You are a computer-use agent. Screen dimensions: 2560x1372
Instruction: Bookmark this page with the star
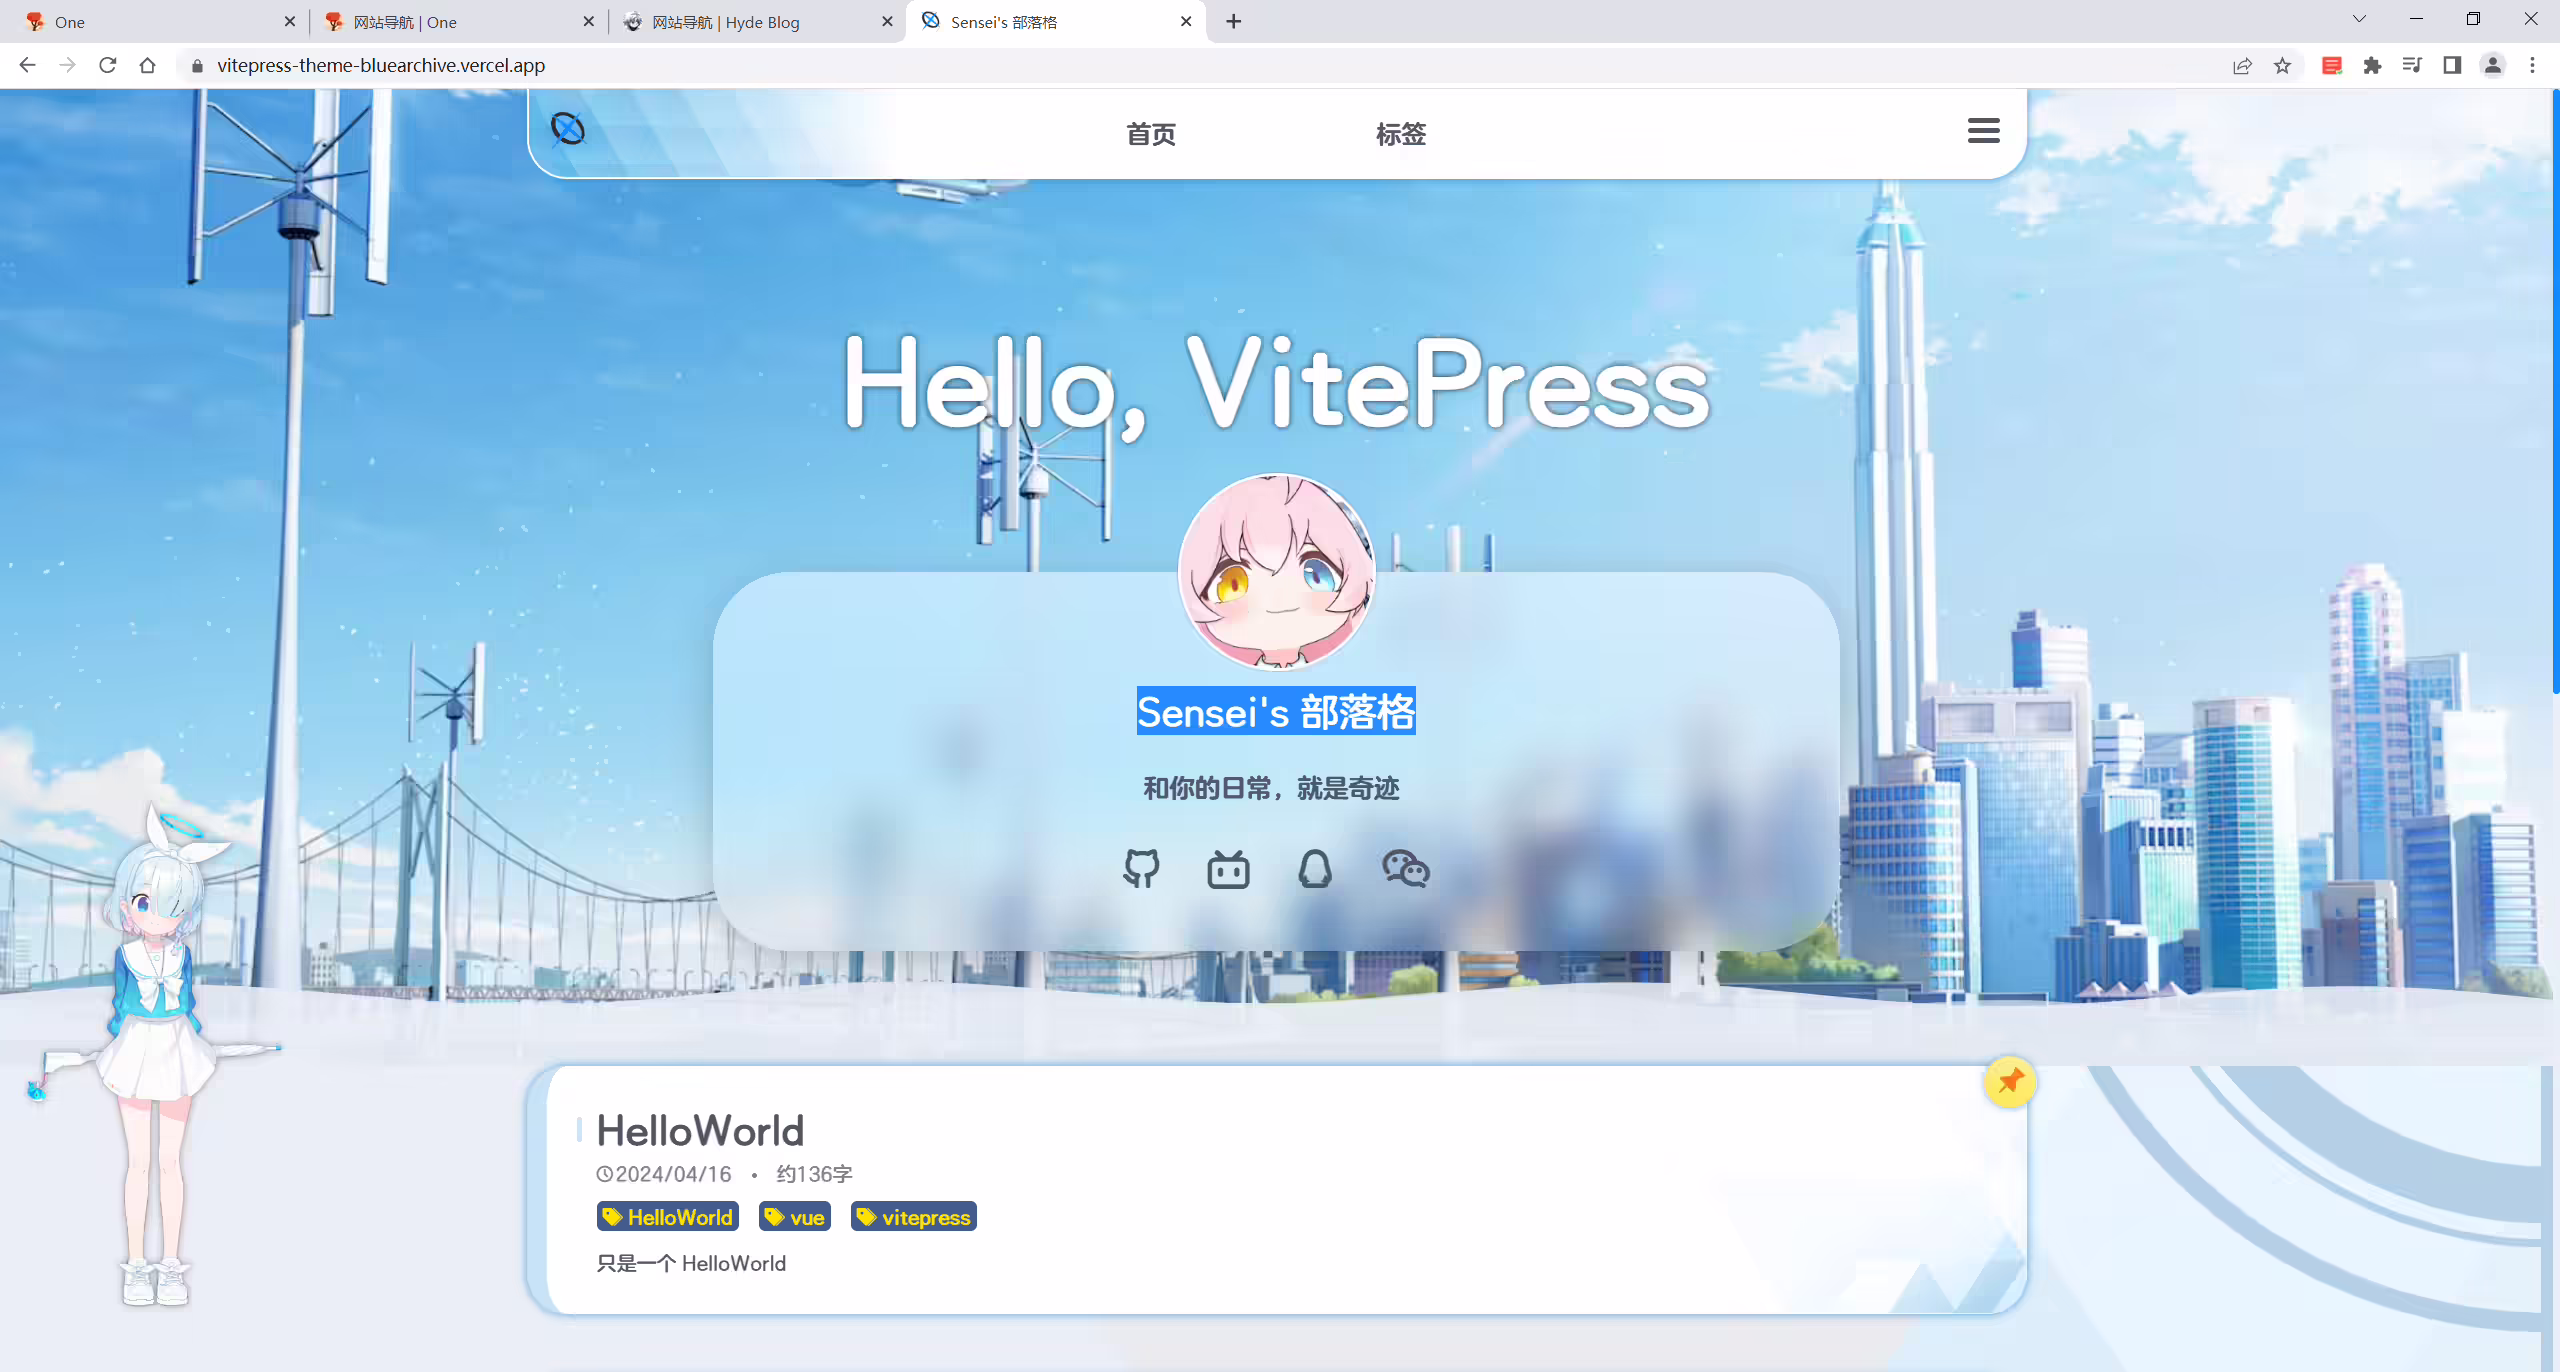[2282, 66]
